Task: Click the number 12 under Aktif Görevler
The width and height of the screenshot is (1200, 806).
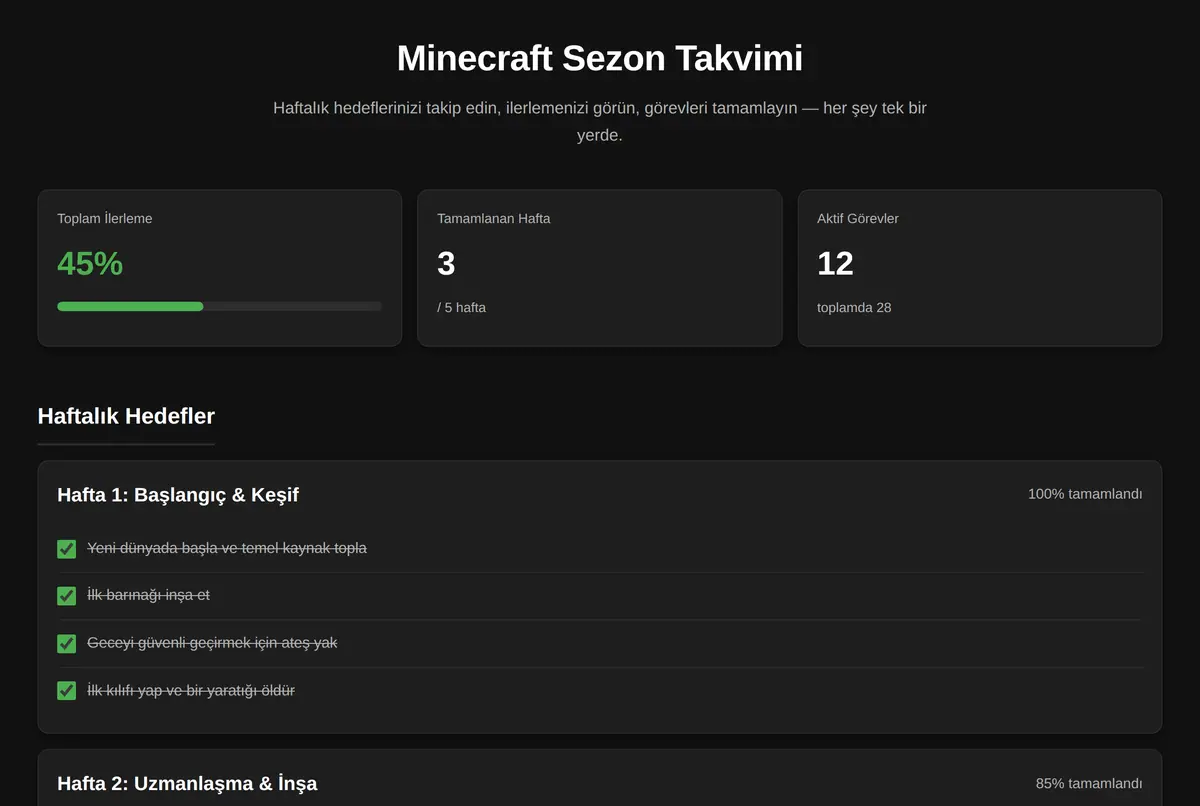Action: (x=835, y=264)
